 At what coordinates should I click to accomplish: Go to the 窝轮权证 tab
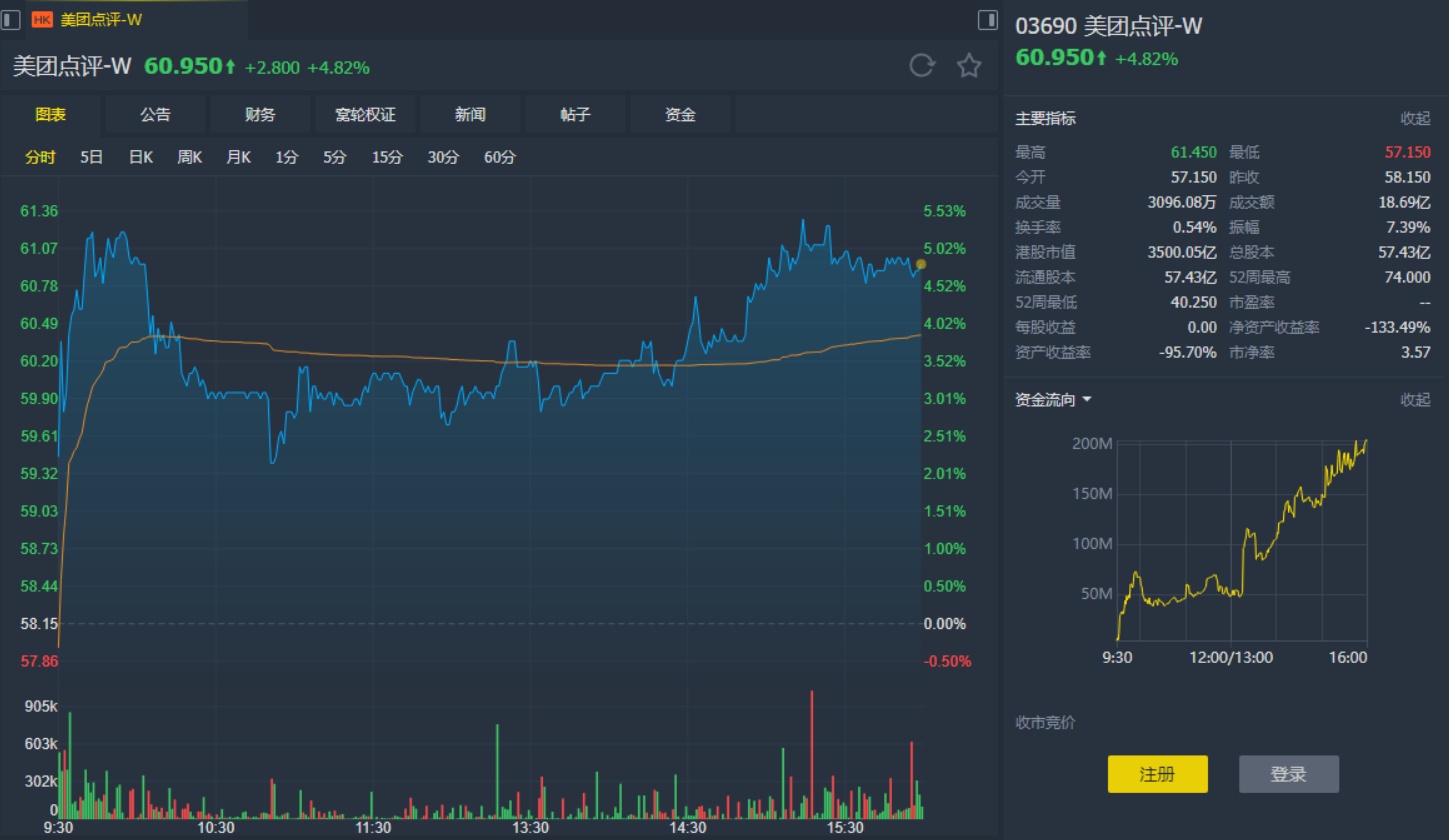(365, 114)
